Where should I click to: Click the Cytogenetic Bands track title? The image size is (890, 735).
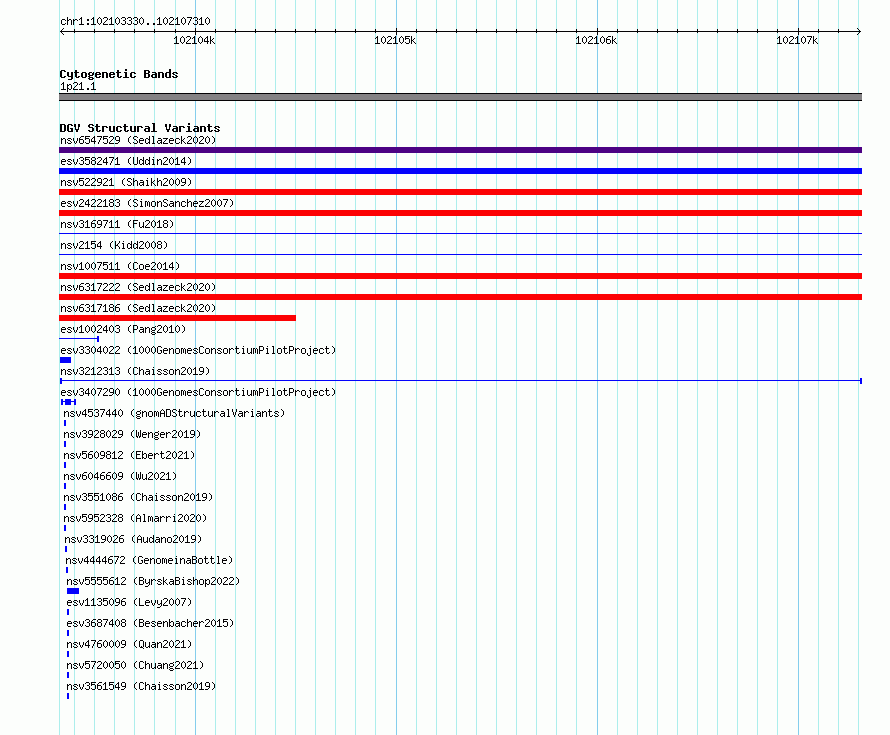coord(119,74)
